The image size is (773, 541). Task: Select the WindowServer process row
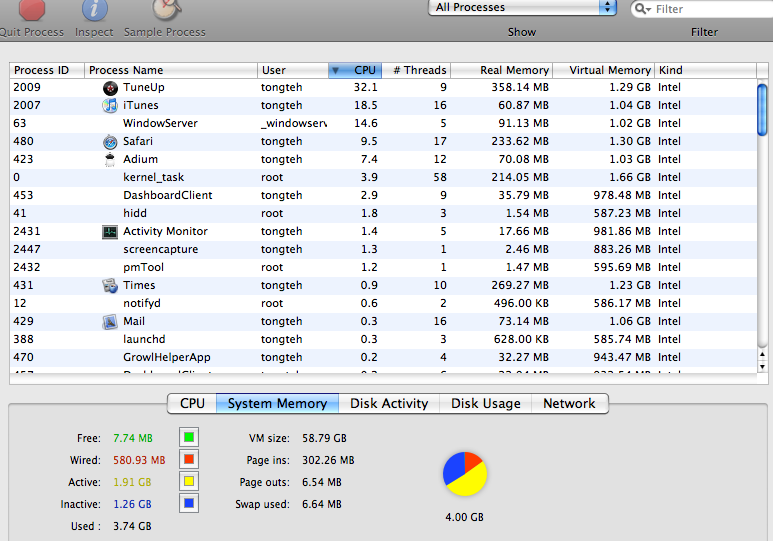(x=383, y=123)
